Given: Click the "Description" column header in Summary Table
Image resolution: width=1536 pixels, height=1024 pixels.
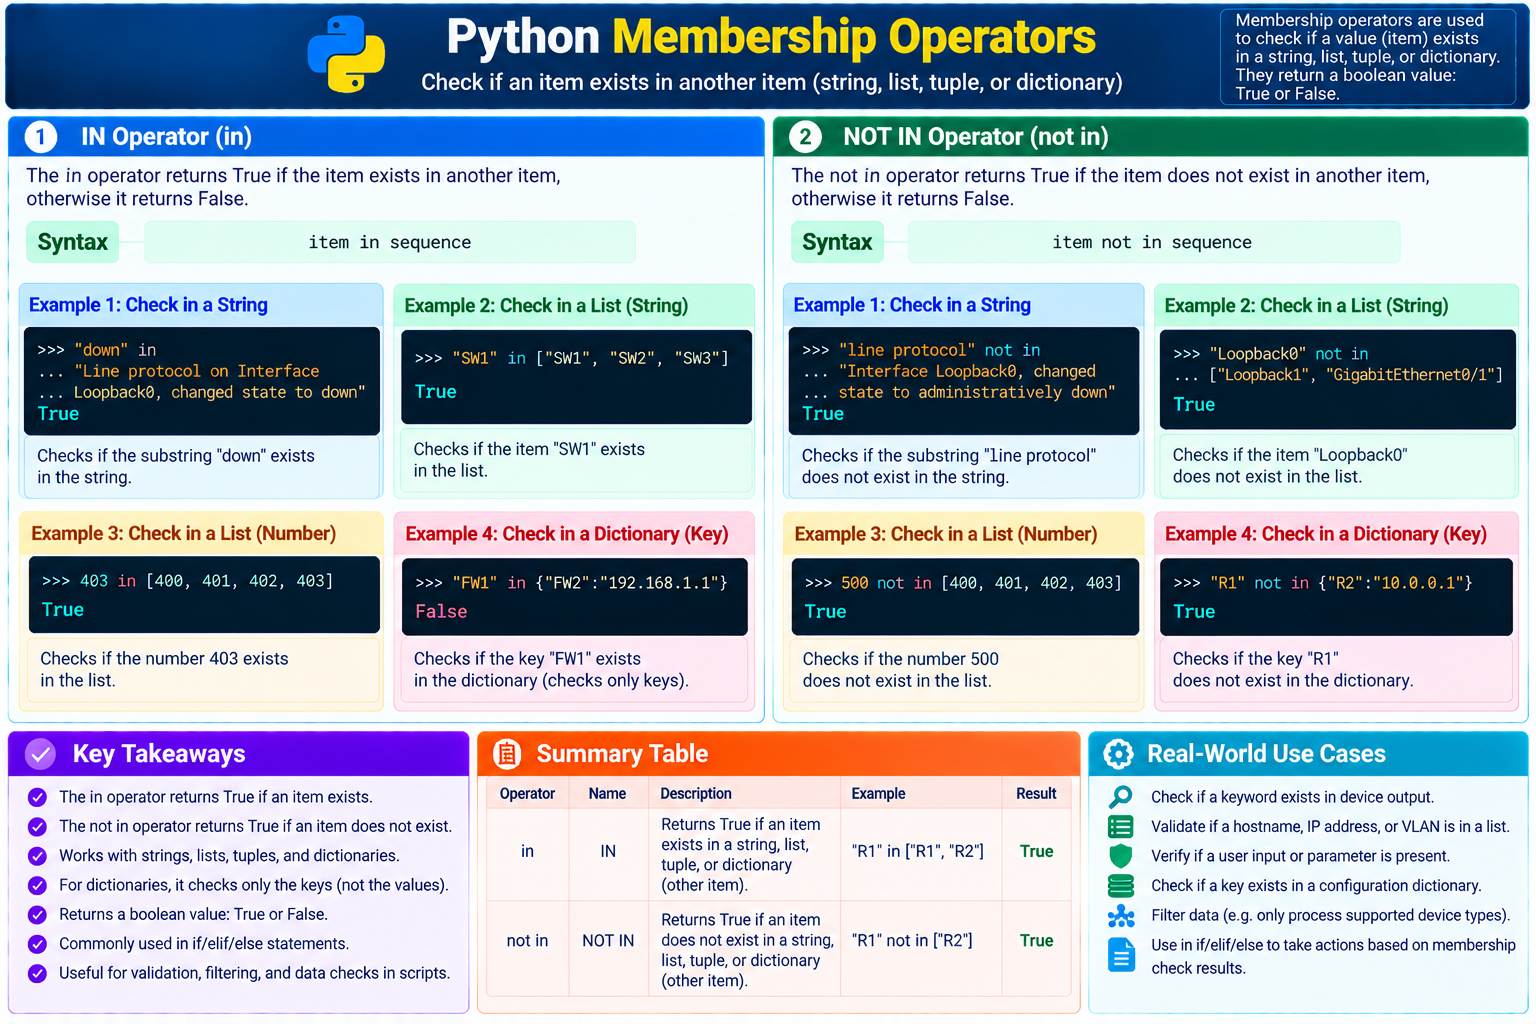Looking at the screenshot, I should click(x=696, y=793).
